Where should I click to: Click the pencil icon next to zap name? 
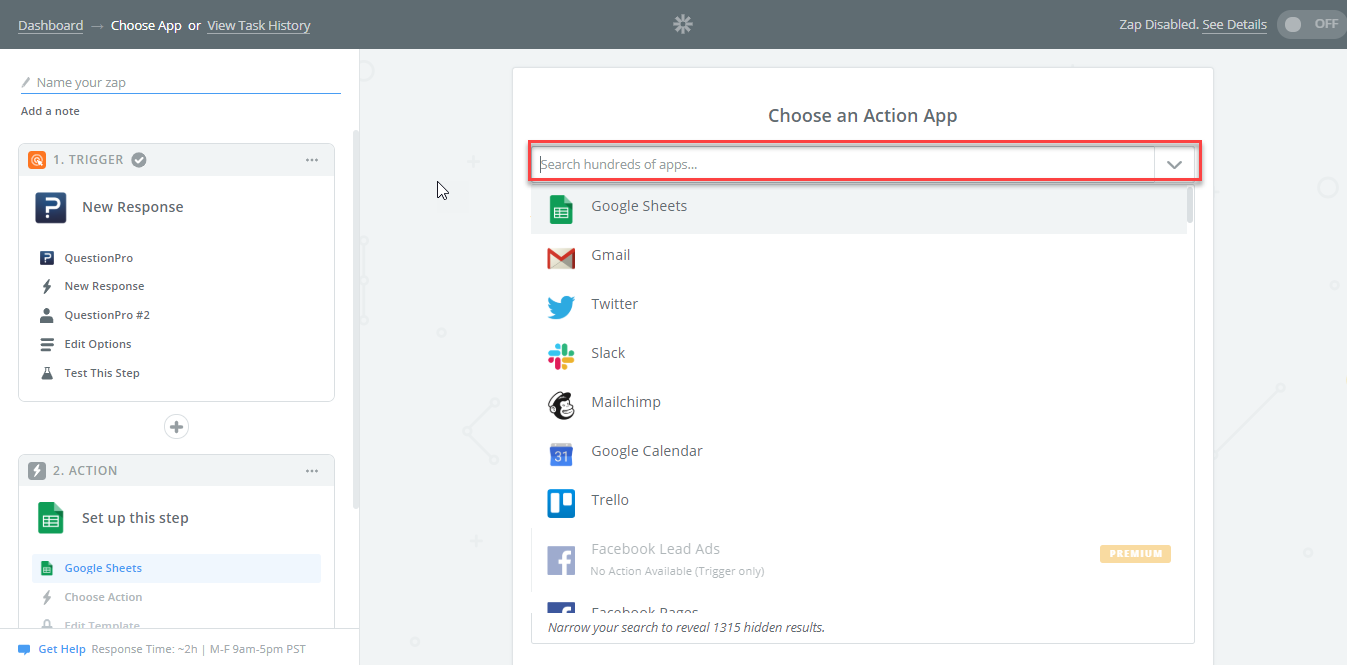[x=26, y=82]
